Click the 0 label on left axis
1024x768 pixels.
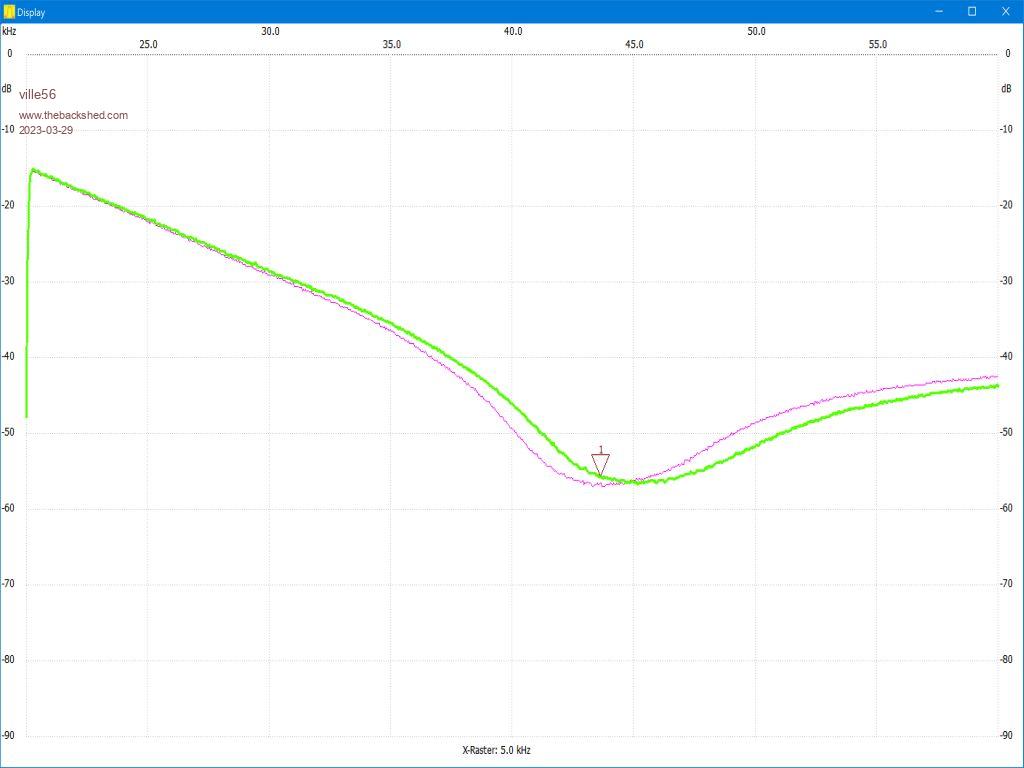coord(10,54)
